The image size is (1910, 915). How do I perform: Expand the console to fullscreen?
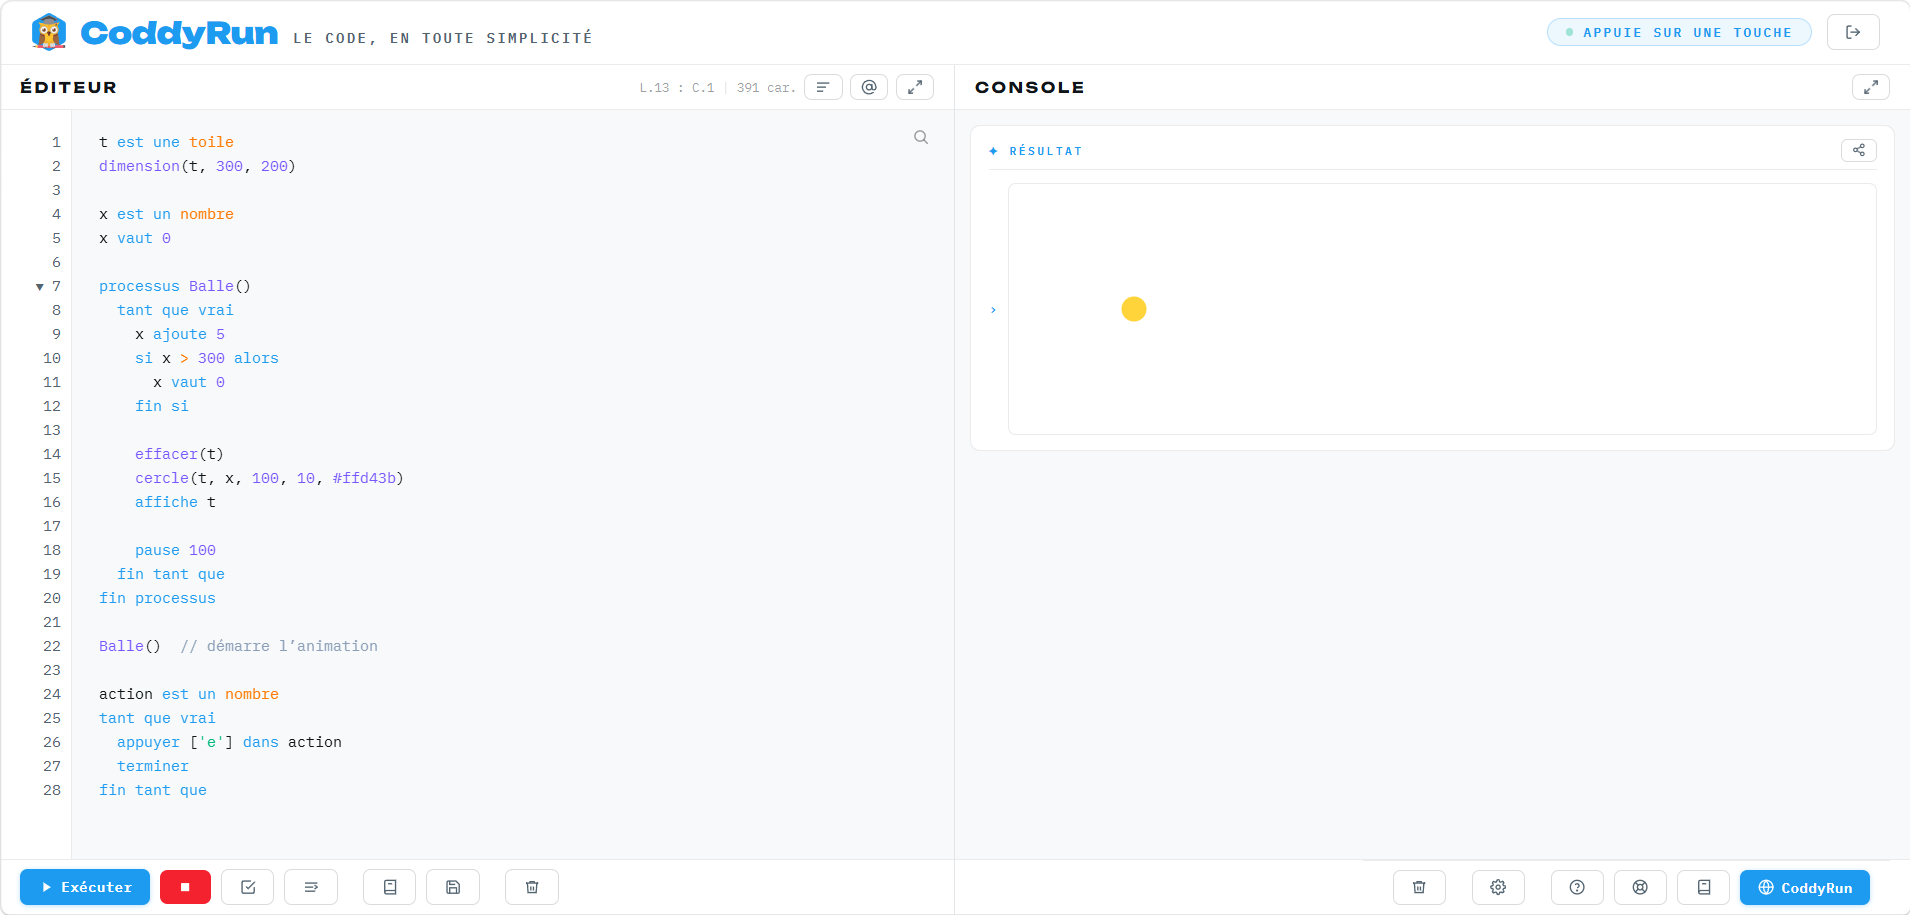pos(1871,87)
